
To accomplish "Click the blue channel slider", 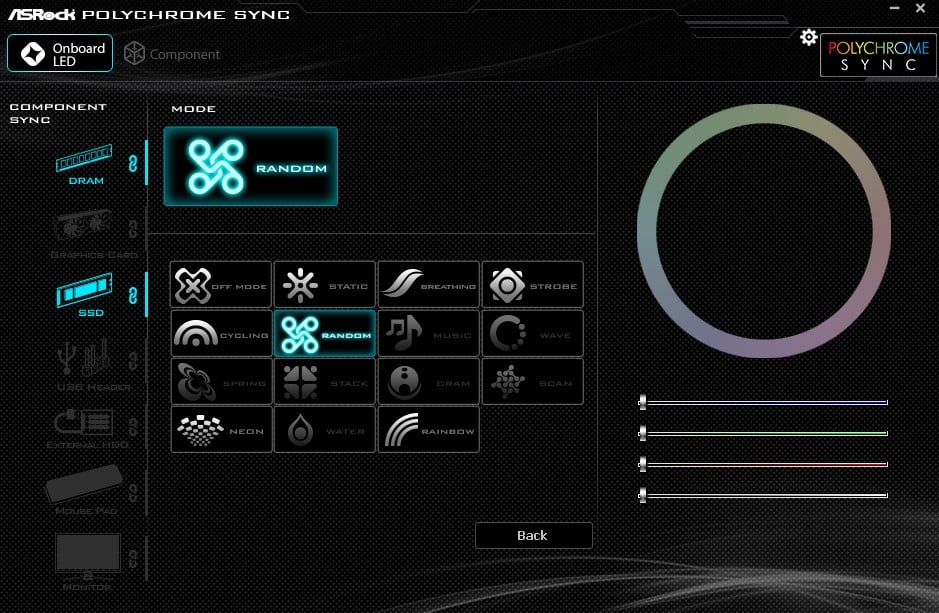I will pyautogui.click(x=764, y=402).
